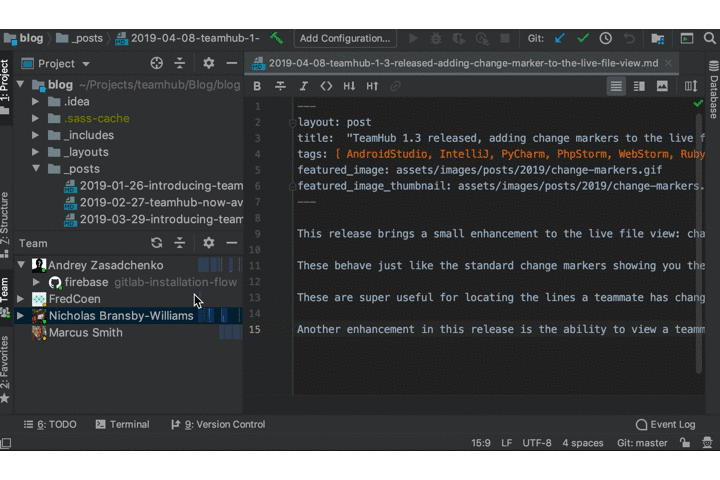Click the insert link icon
This screenshot has width=720, height=480.
click(x=395, y=86)
